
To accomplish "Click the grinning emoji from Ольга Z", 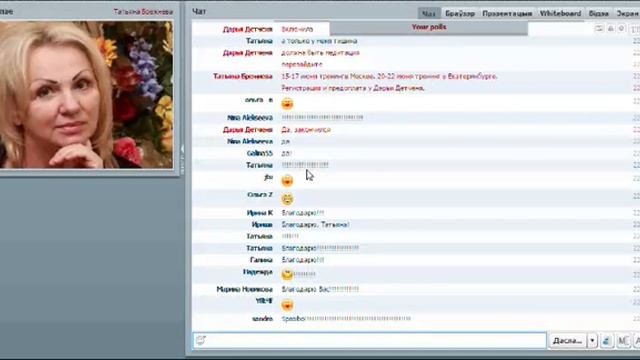I will tap(287, 199).
